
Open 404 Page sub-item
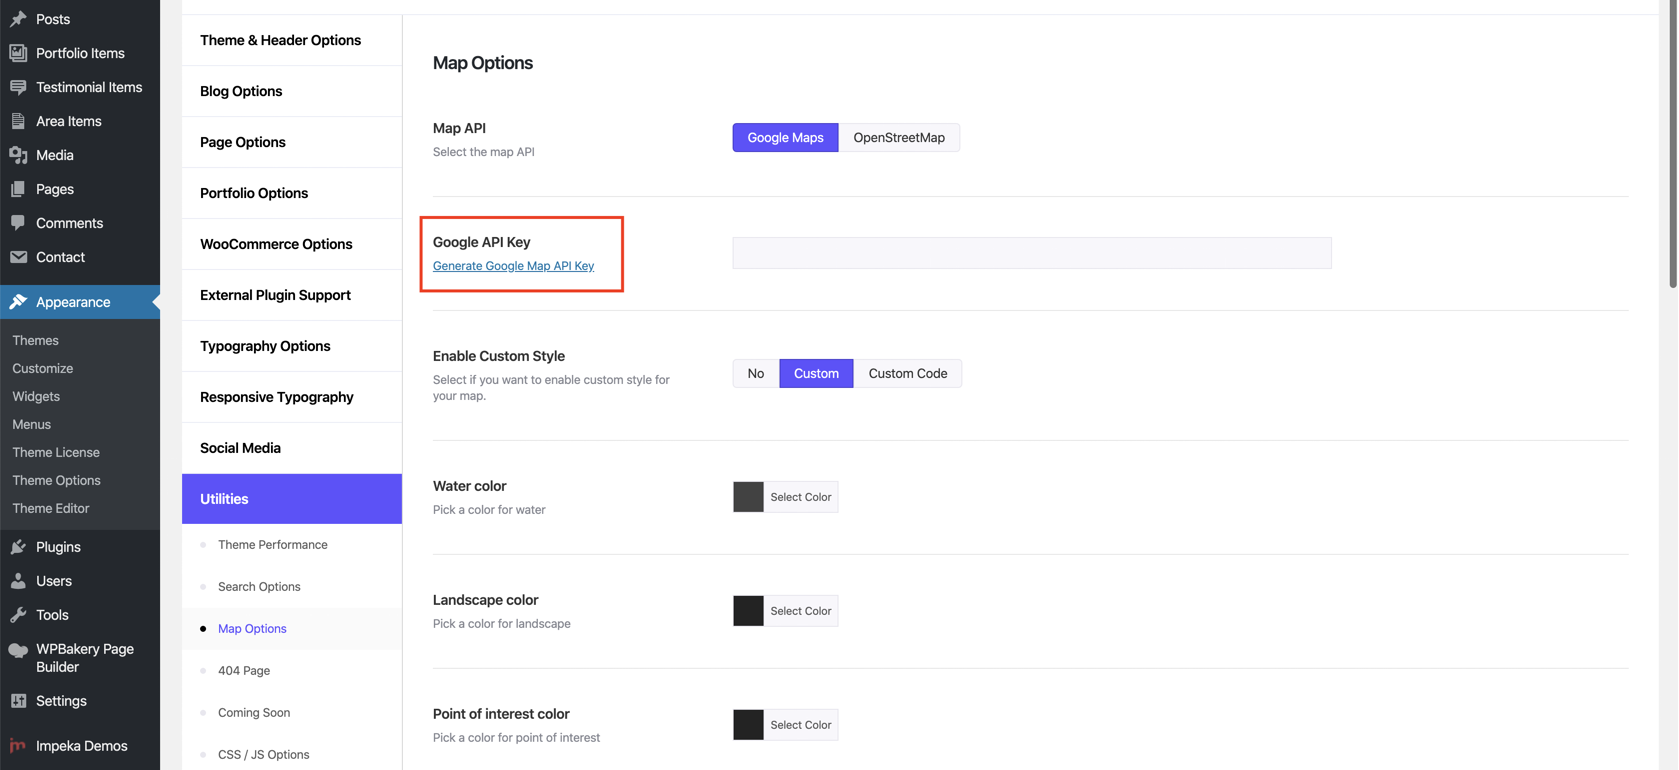pyautogui.click(x=244, y=671)
